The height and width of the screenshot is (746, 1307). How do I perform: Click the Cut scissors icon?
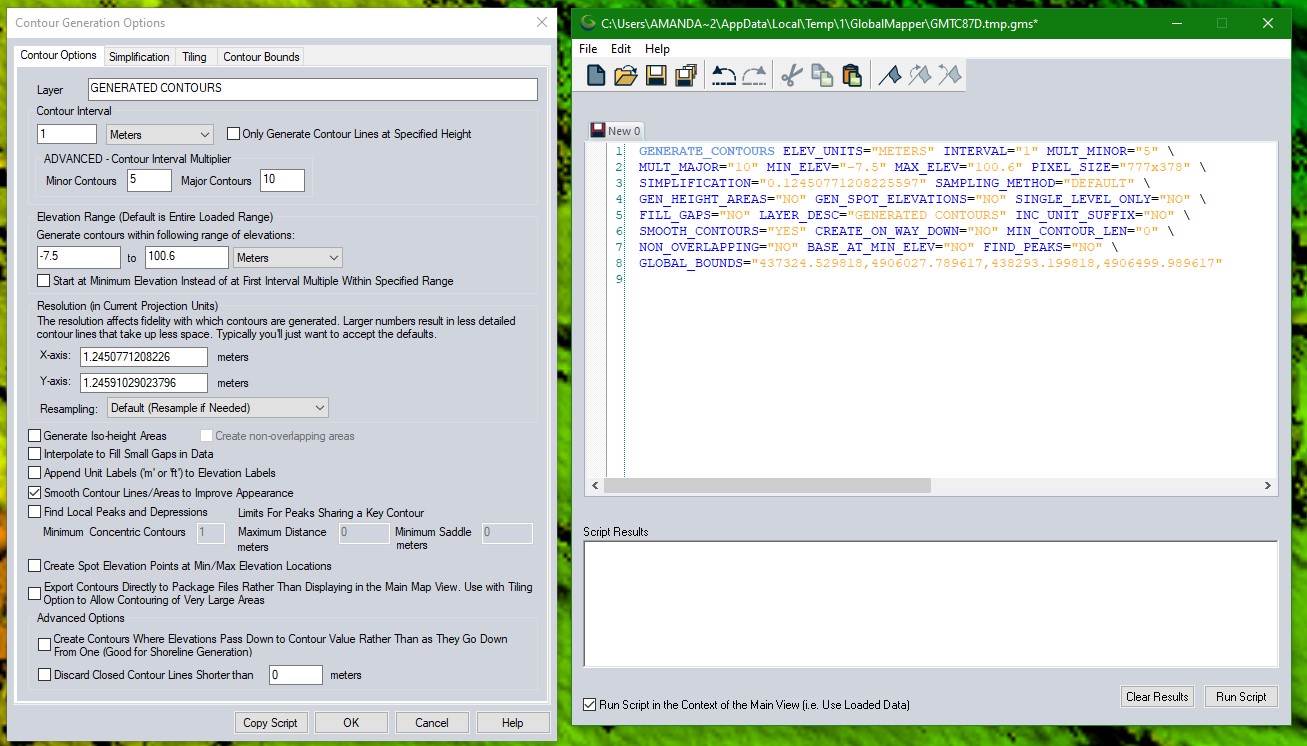(792, 75)
